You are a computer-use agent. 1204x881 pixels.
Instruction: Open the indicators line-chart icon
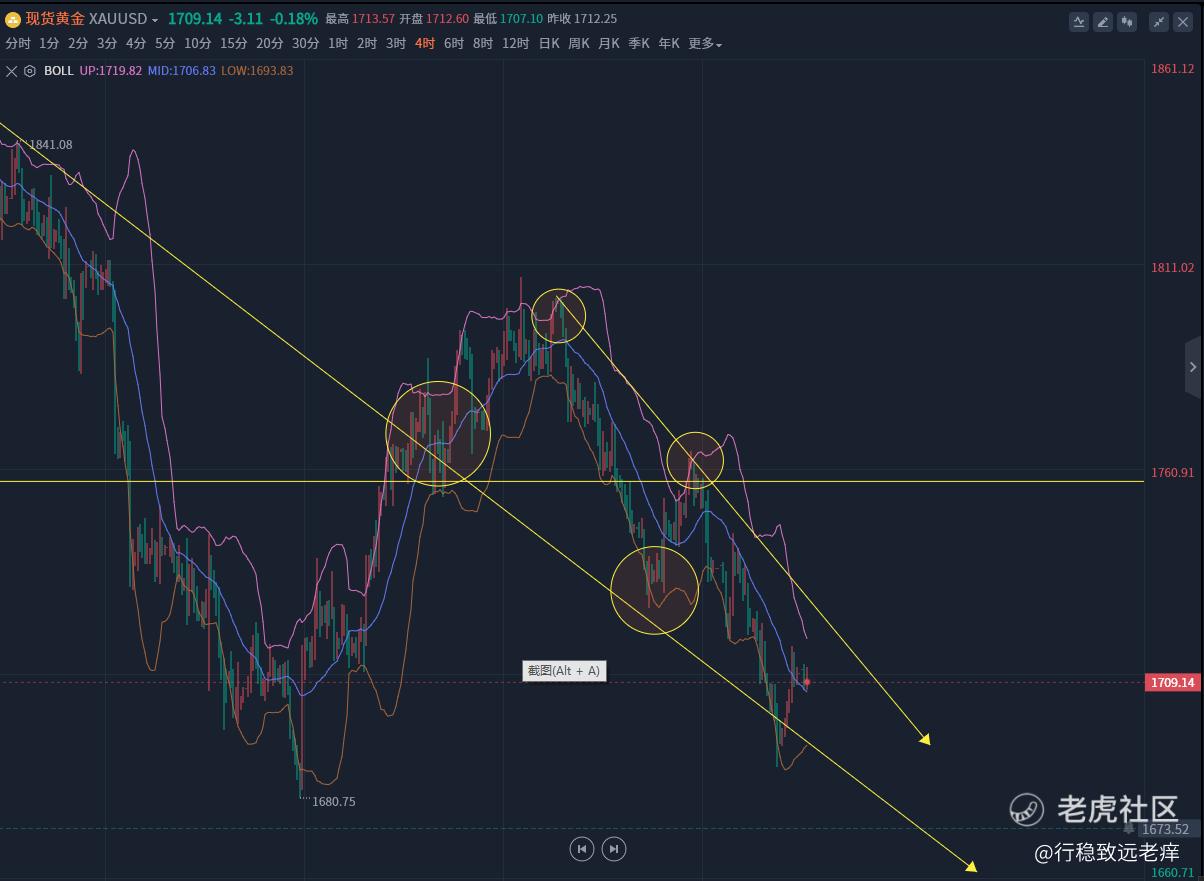pos(1079,21)
